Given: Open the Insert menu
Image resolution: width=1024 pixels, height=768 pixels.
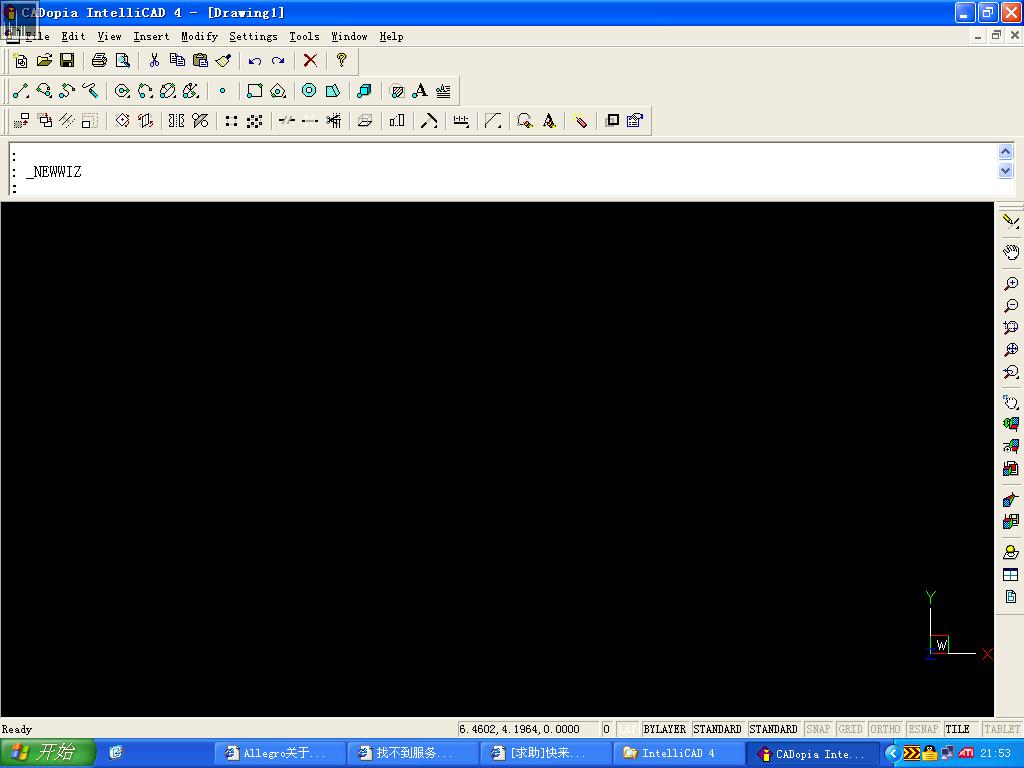Looking at the screenshot, I should [152, 37].
